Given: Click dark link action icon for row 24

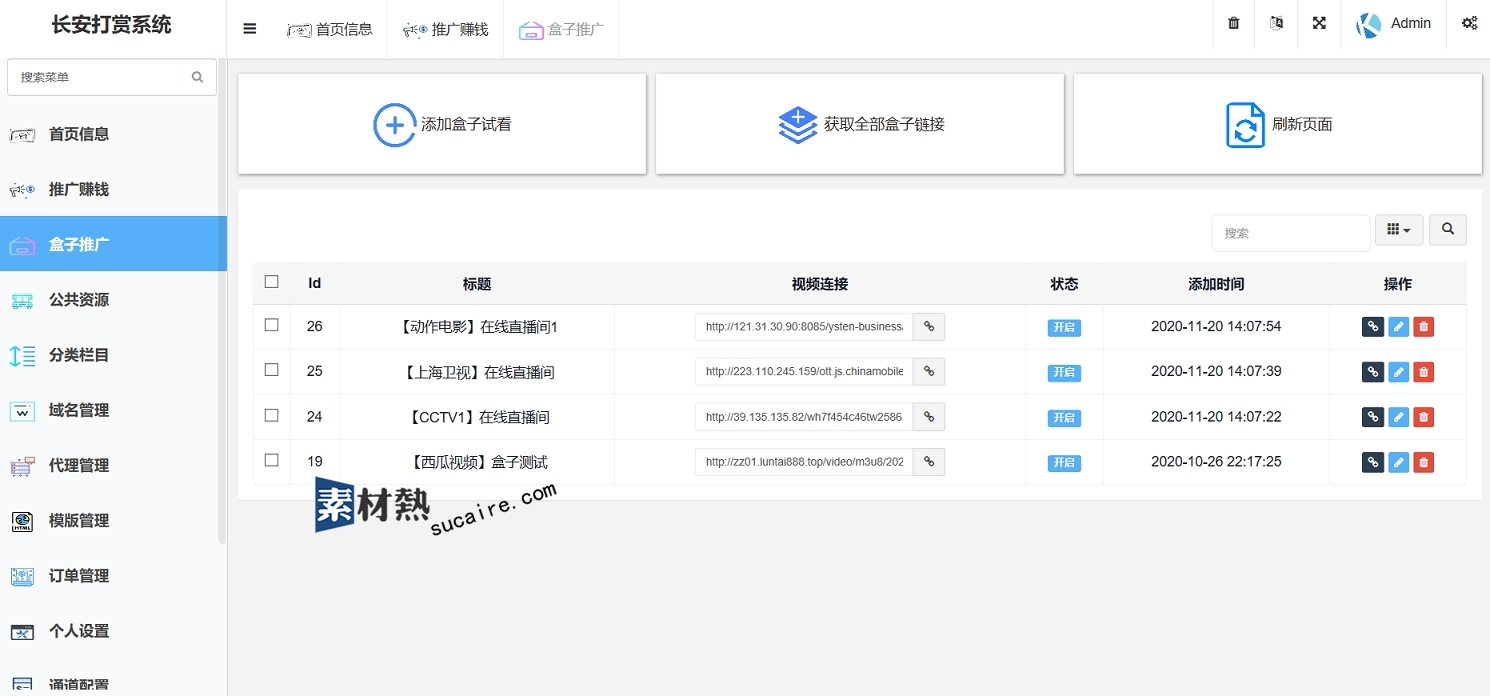Looking at the screenshot, I should click(1373, 417).
